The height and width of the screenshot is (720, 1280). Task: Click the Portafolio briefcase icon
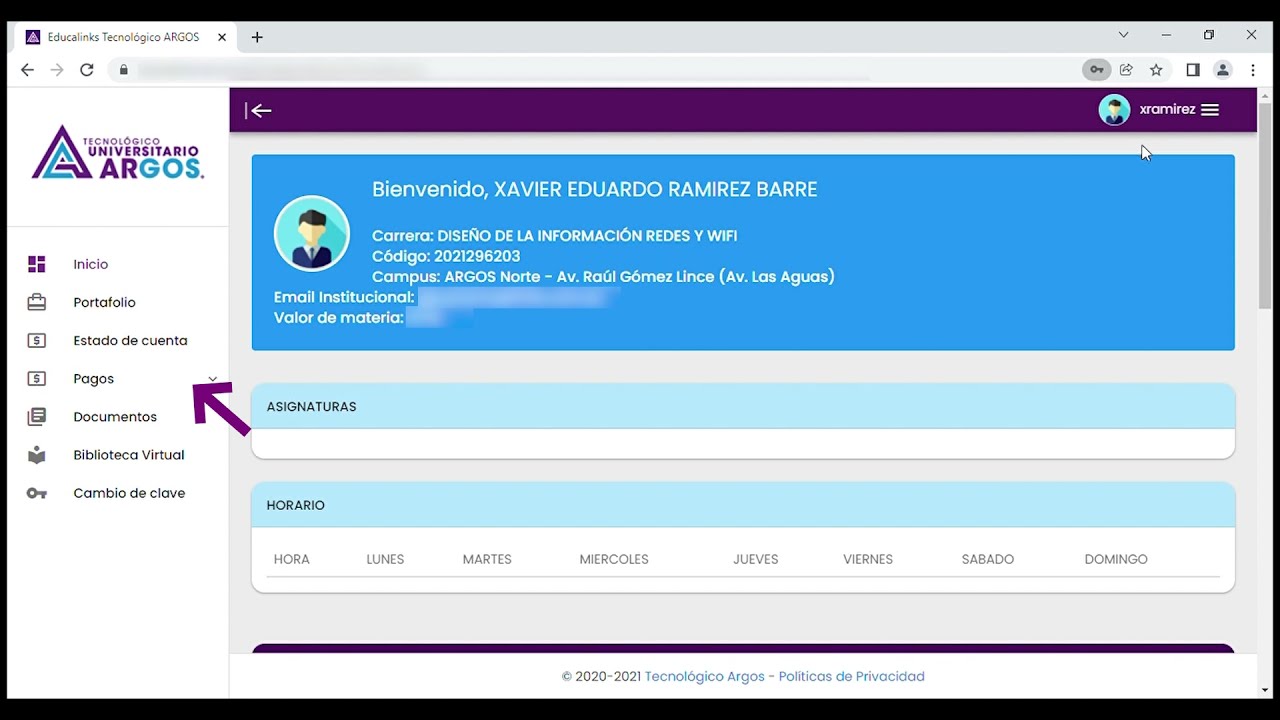click(x=37, y=302)
